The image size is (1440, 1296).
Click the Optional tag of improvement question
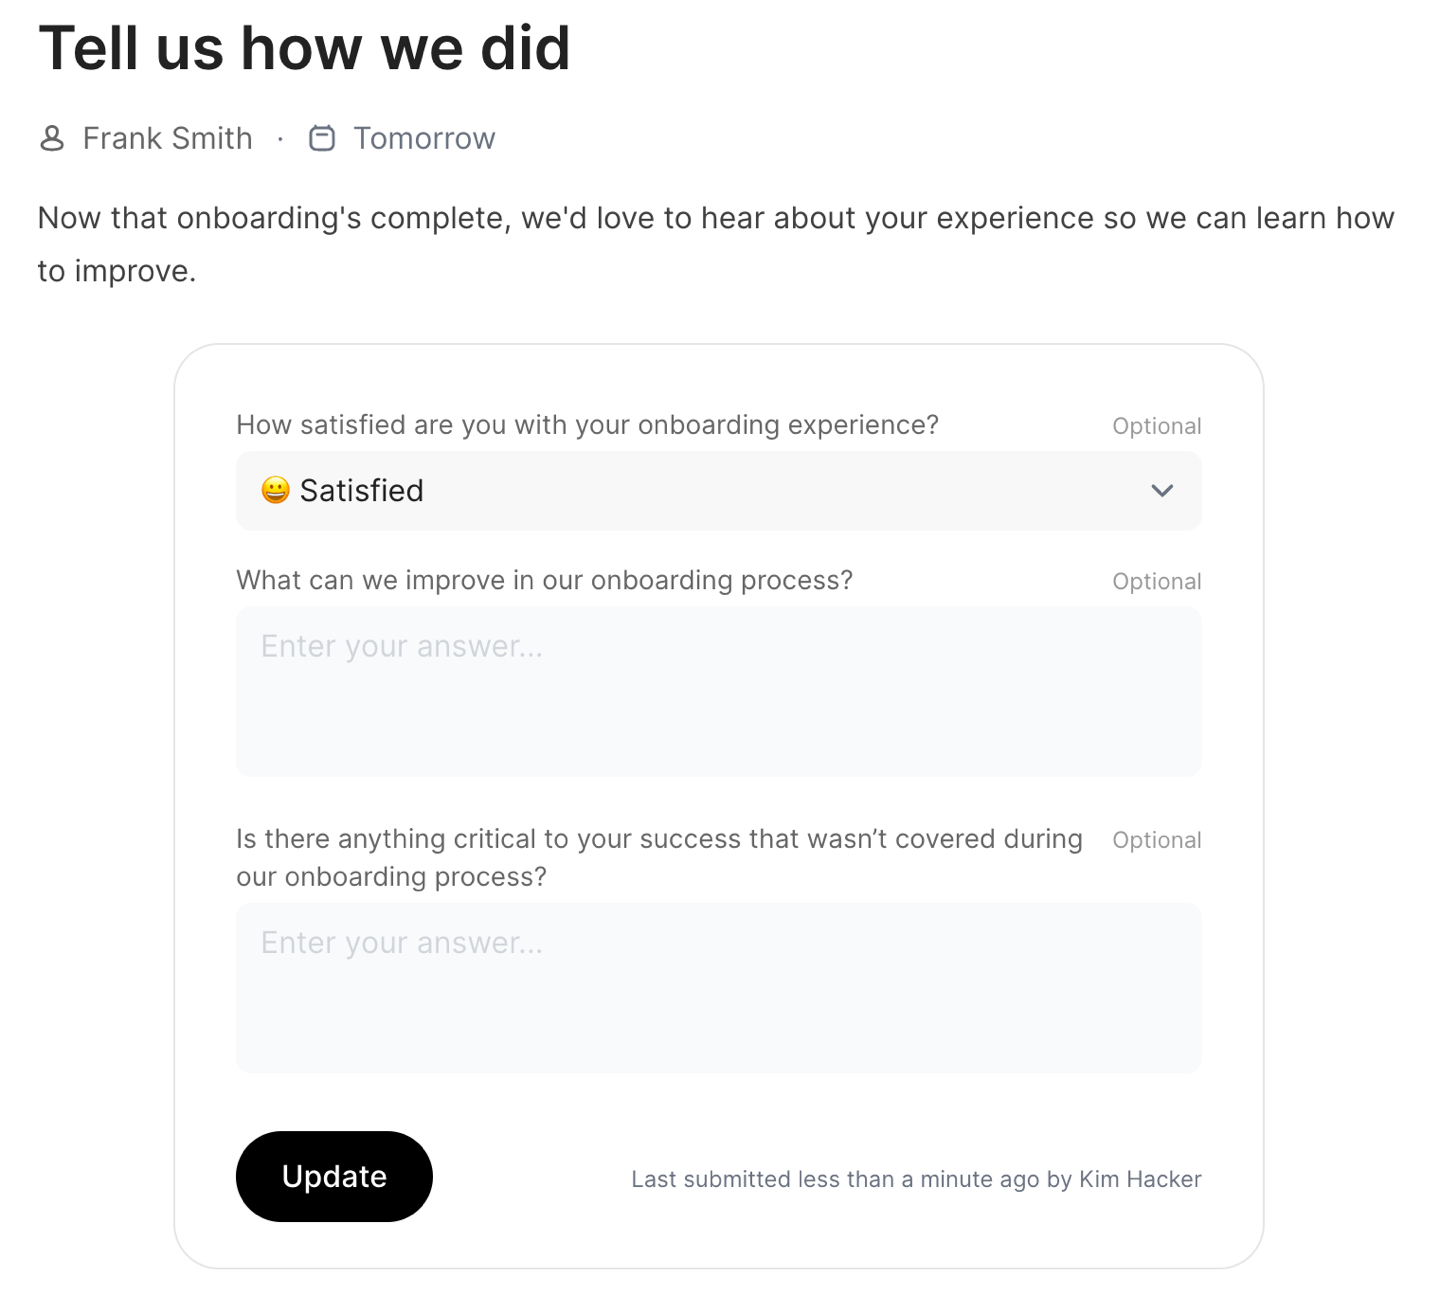(x=1156, y=581)
